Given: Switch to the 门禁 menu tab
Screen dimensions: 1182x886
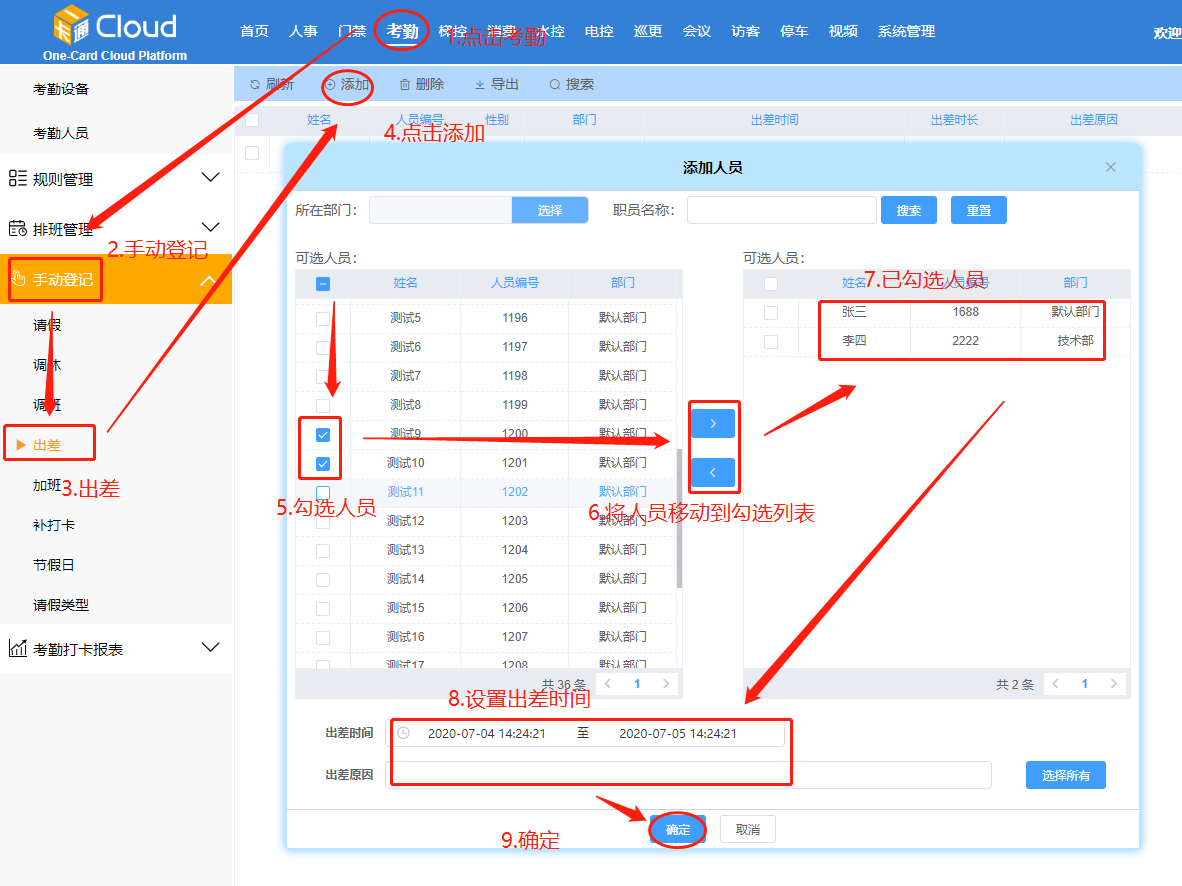Looking at the screenshot, I should (352, 31).
